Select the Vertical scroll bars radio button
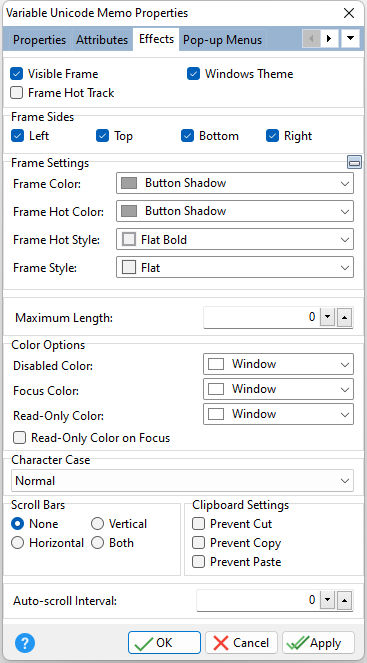This screenshot has height=663, width=367. [97, 524]
